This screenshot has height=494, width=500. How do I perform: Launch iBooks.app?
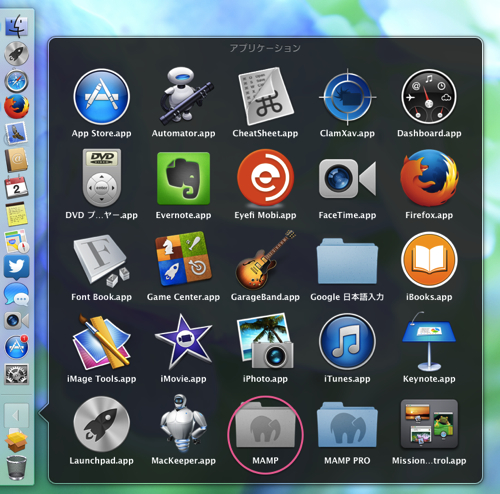coord(429,260)
